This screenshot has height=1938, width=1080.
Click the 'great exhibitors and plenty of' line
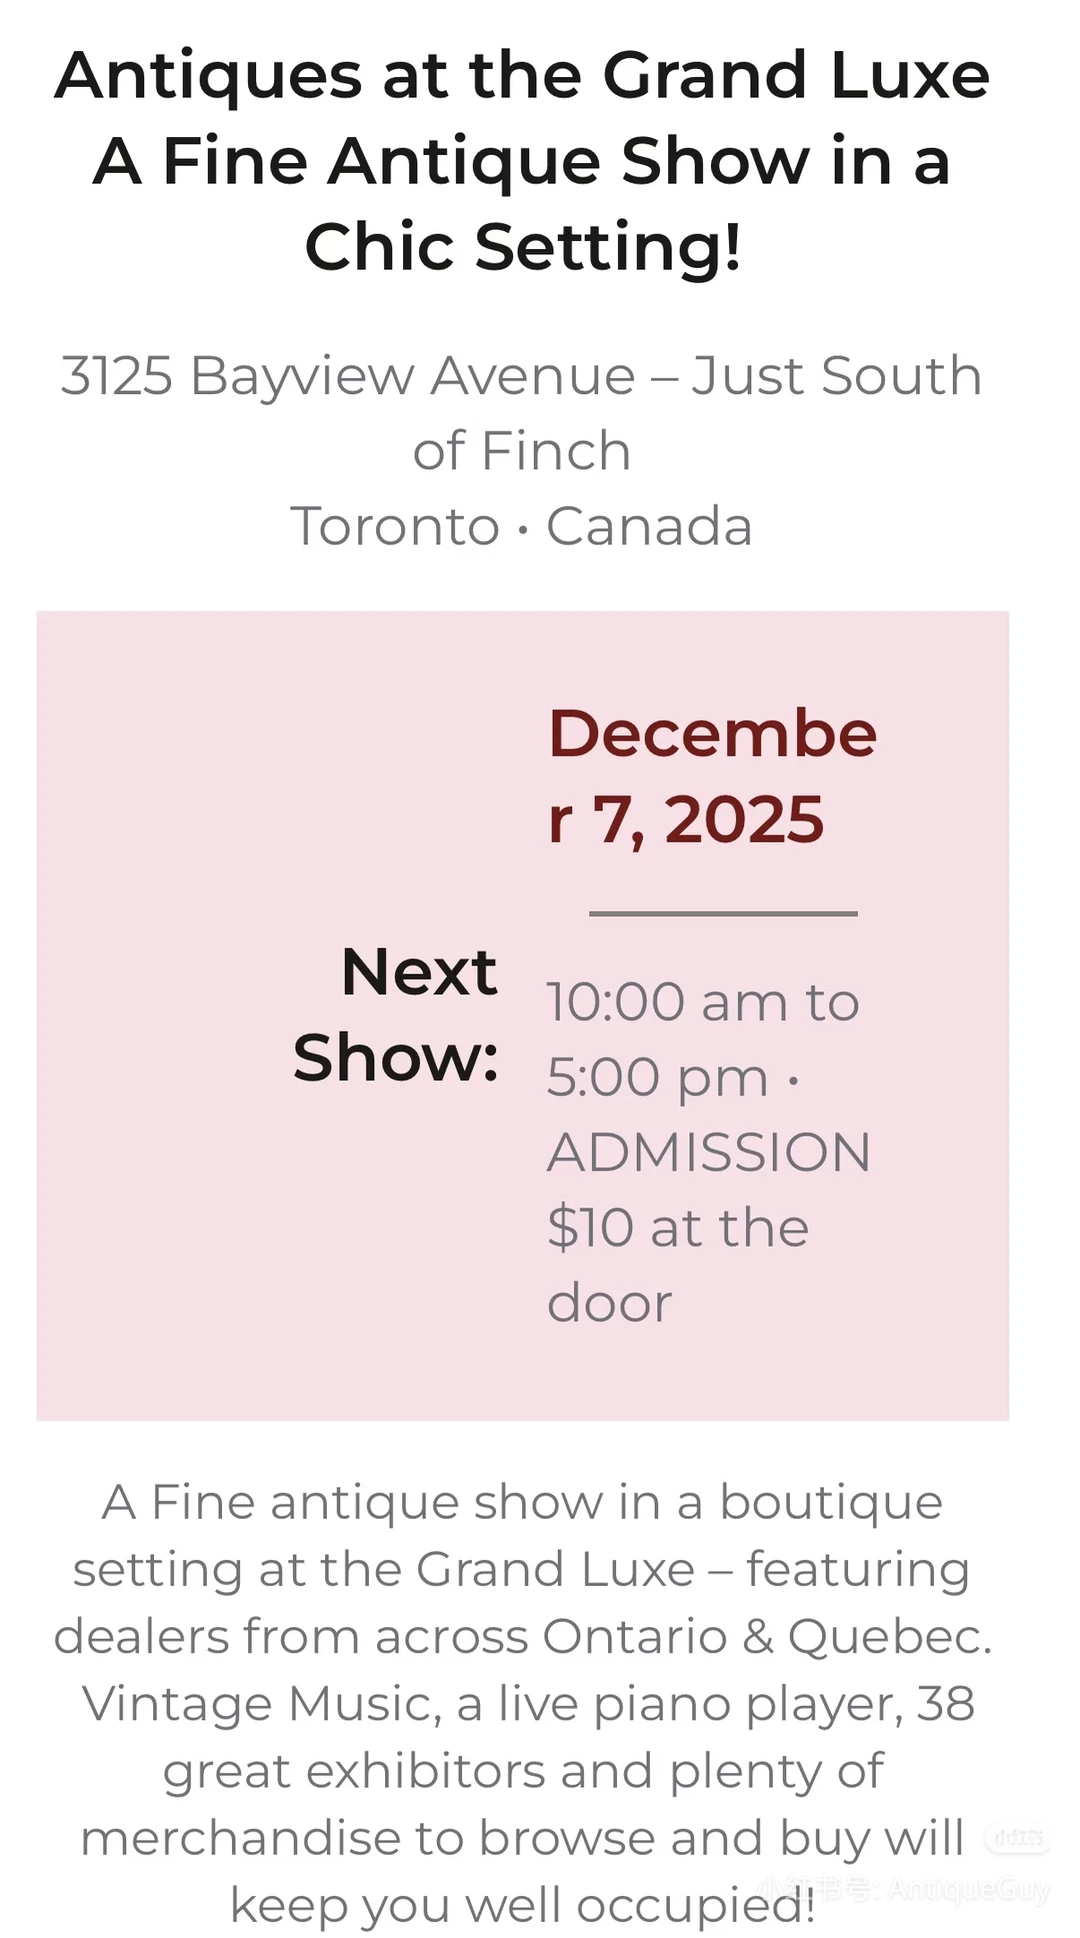523,1772
